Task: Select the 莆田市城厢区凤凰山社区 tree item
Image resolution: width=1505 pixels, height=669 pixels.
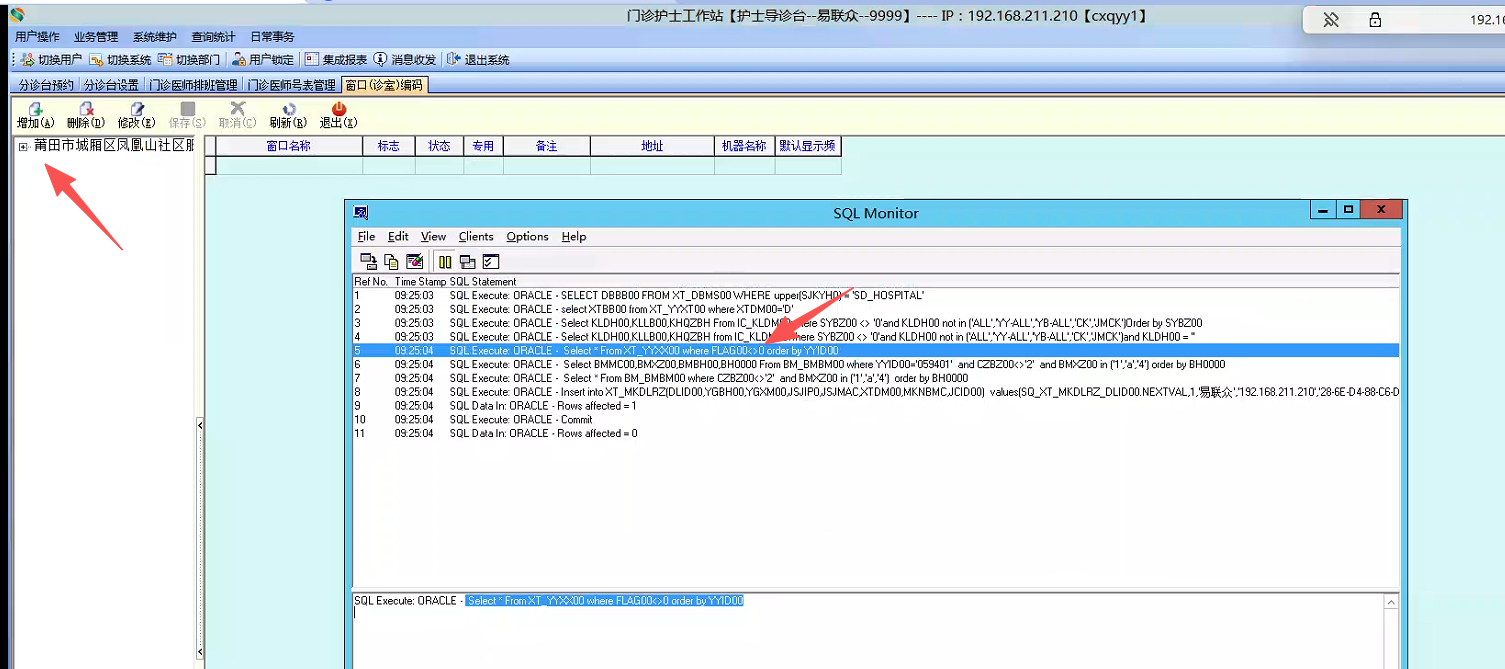Action: (x=113, y=146)
